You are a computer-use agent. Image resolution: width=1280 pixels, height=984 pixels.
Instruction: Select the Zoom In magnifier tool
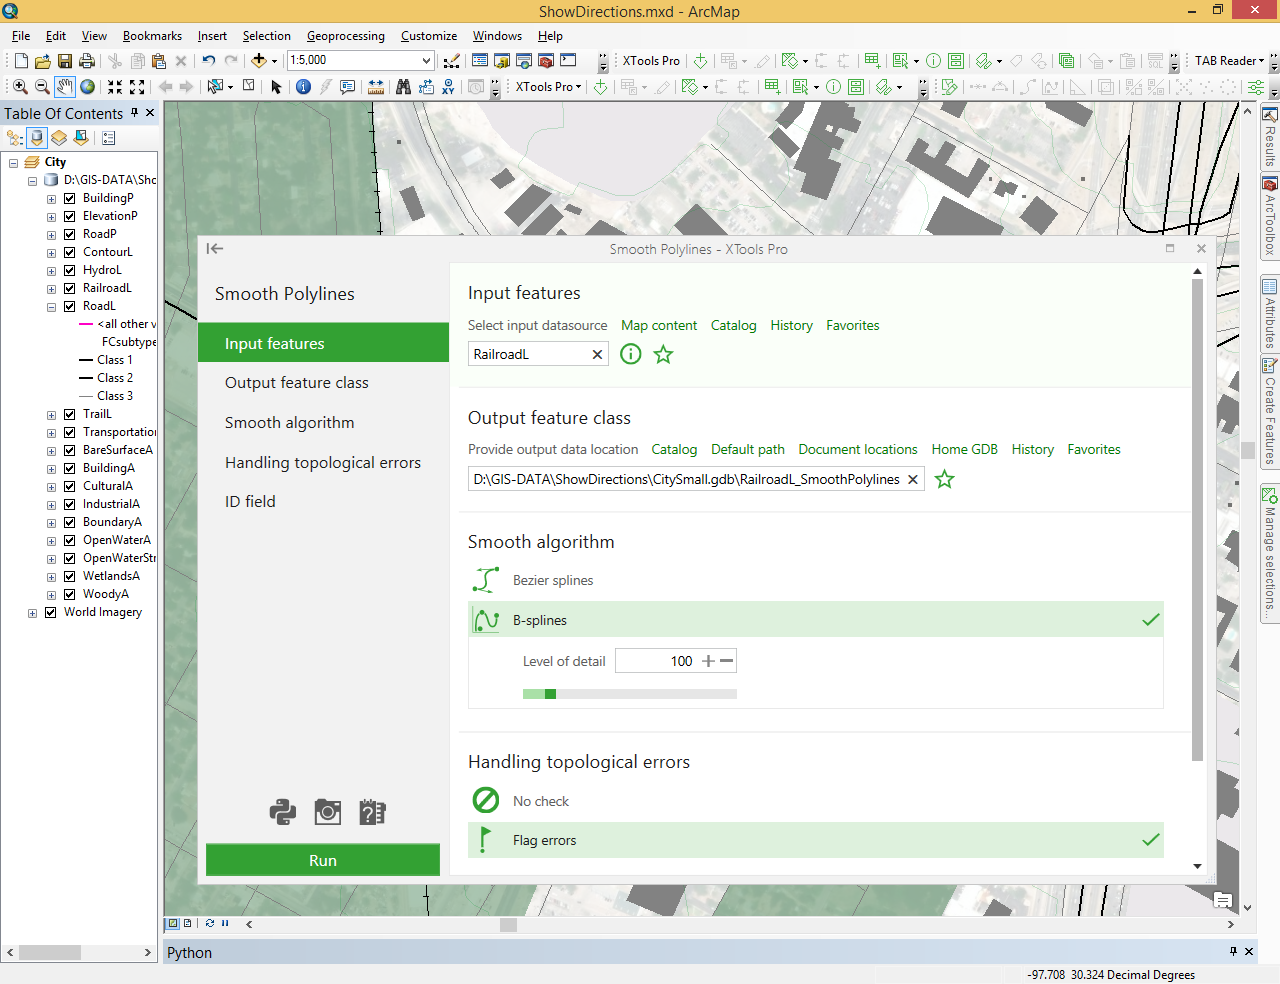(20, 87)
